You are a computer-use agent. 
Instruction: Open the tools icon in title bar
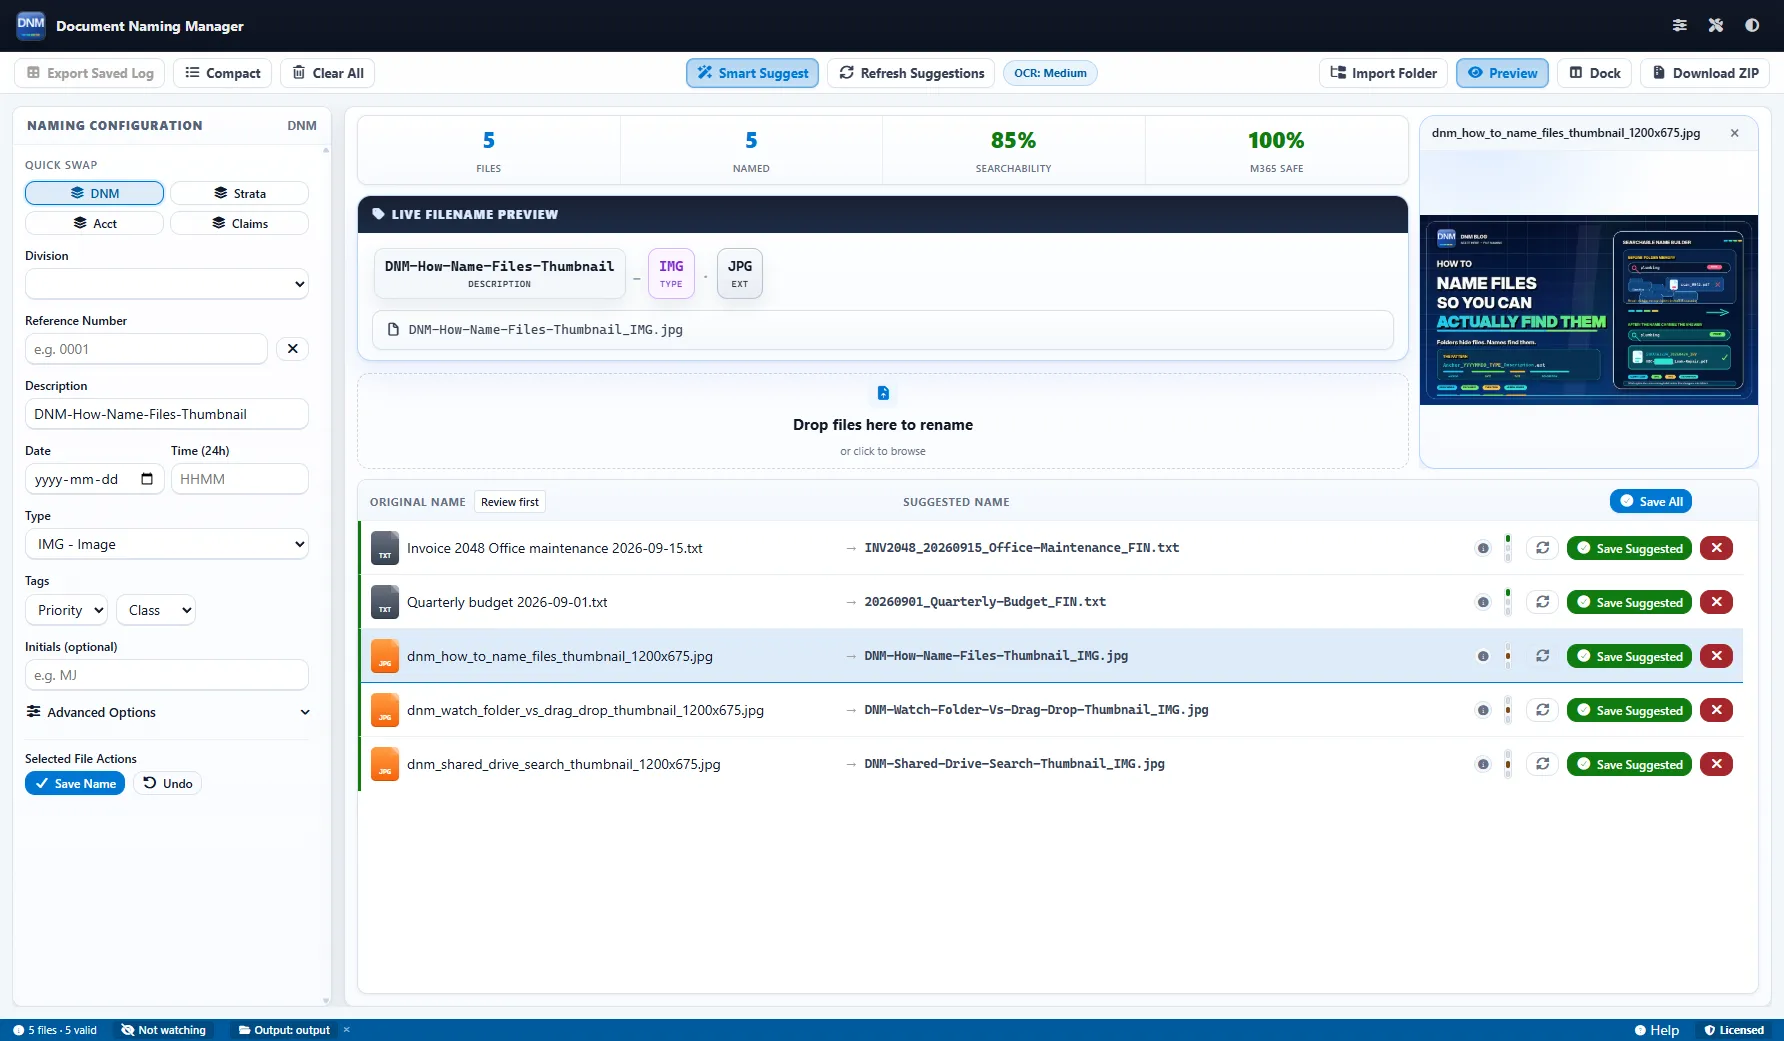[1716, 25]
